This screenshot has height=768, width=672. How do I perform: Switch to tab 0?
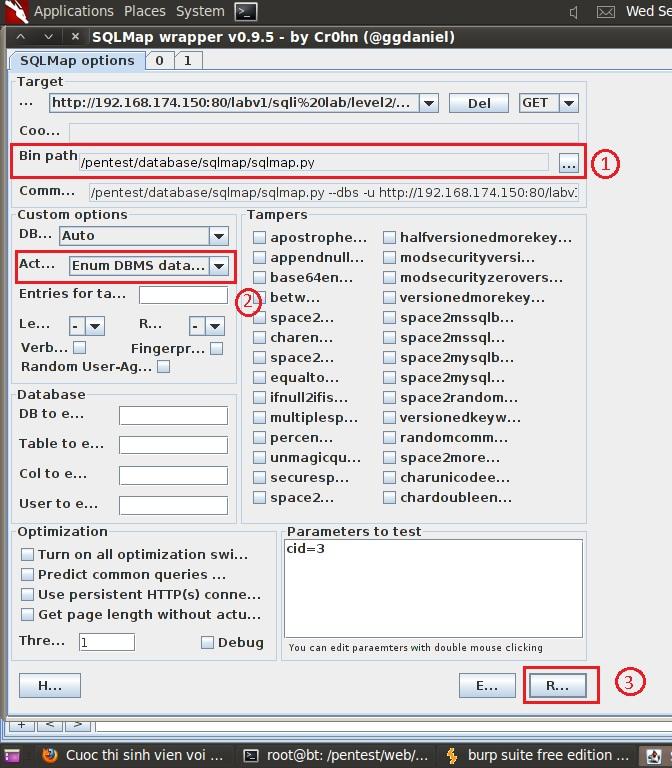pos(159,61)
